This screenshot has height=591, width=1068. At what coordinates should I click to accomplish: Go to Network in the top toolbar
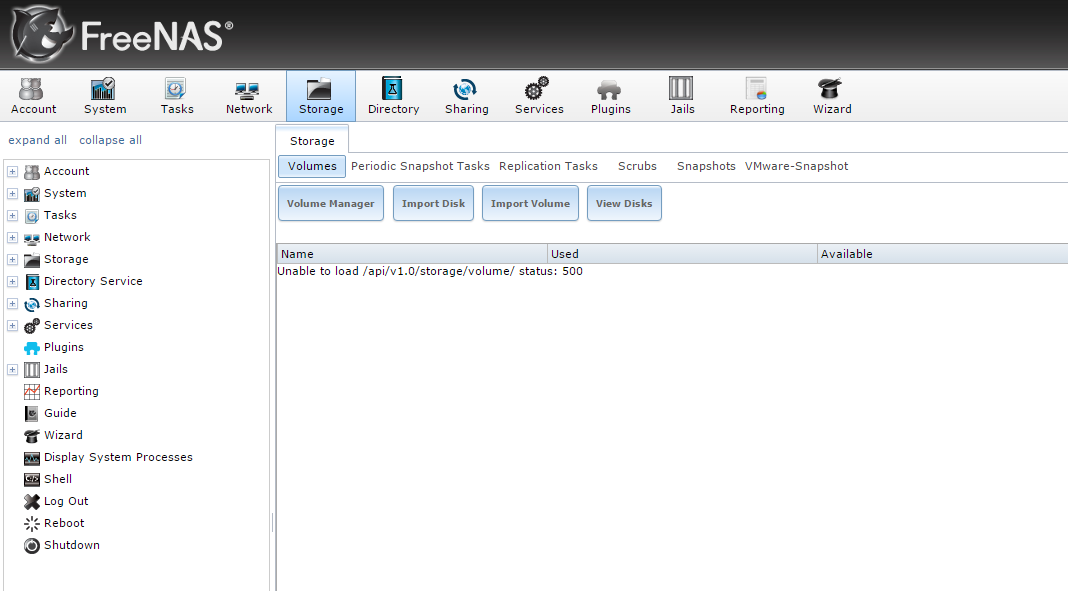click(249, 96)
